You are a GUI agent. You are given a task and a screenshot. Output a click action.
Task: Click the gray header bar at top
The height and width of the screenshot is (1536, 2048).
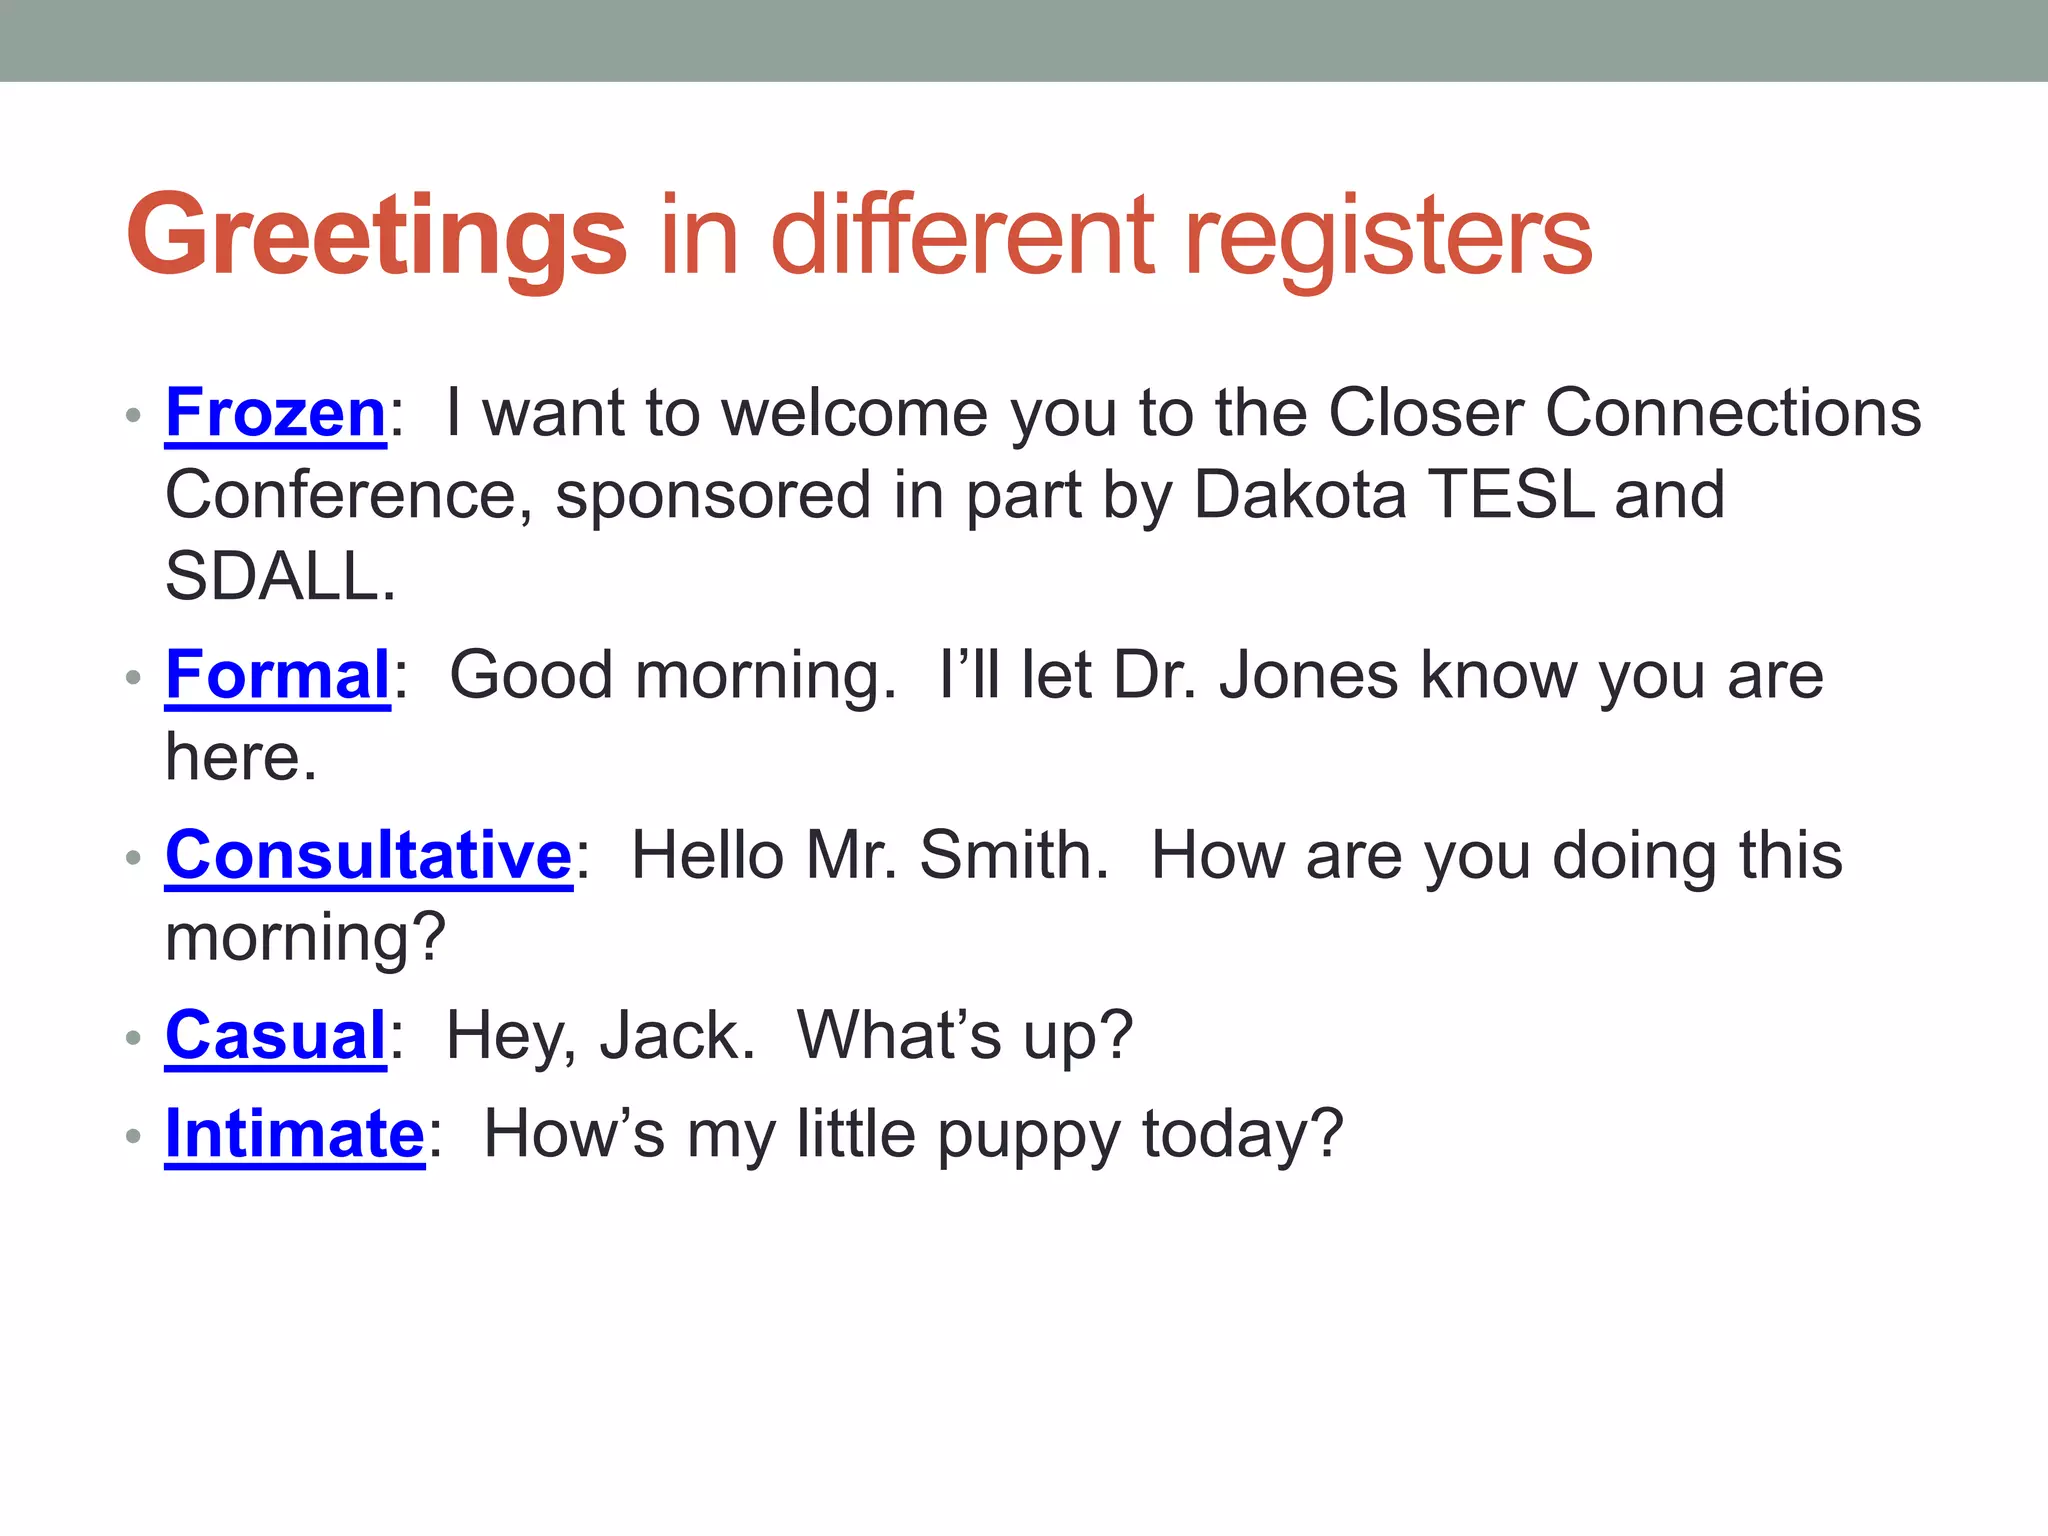click(1024, 40)
